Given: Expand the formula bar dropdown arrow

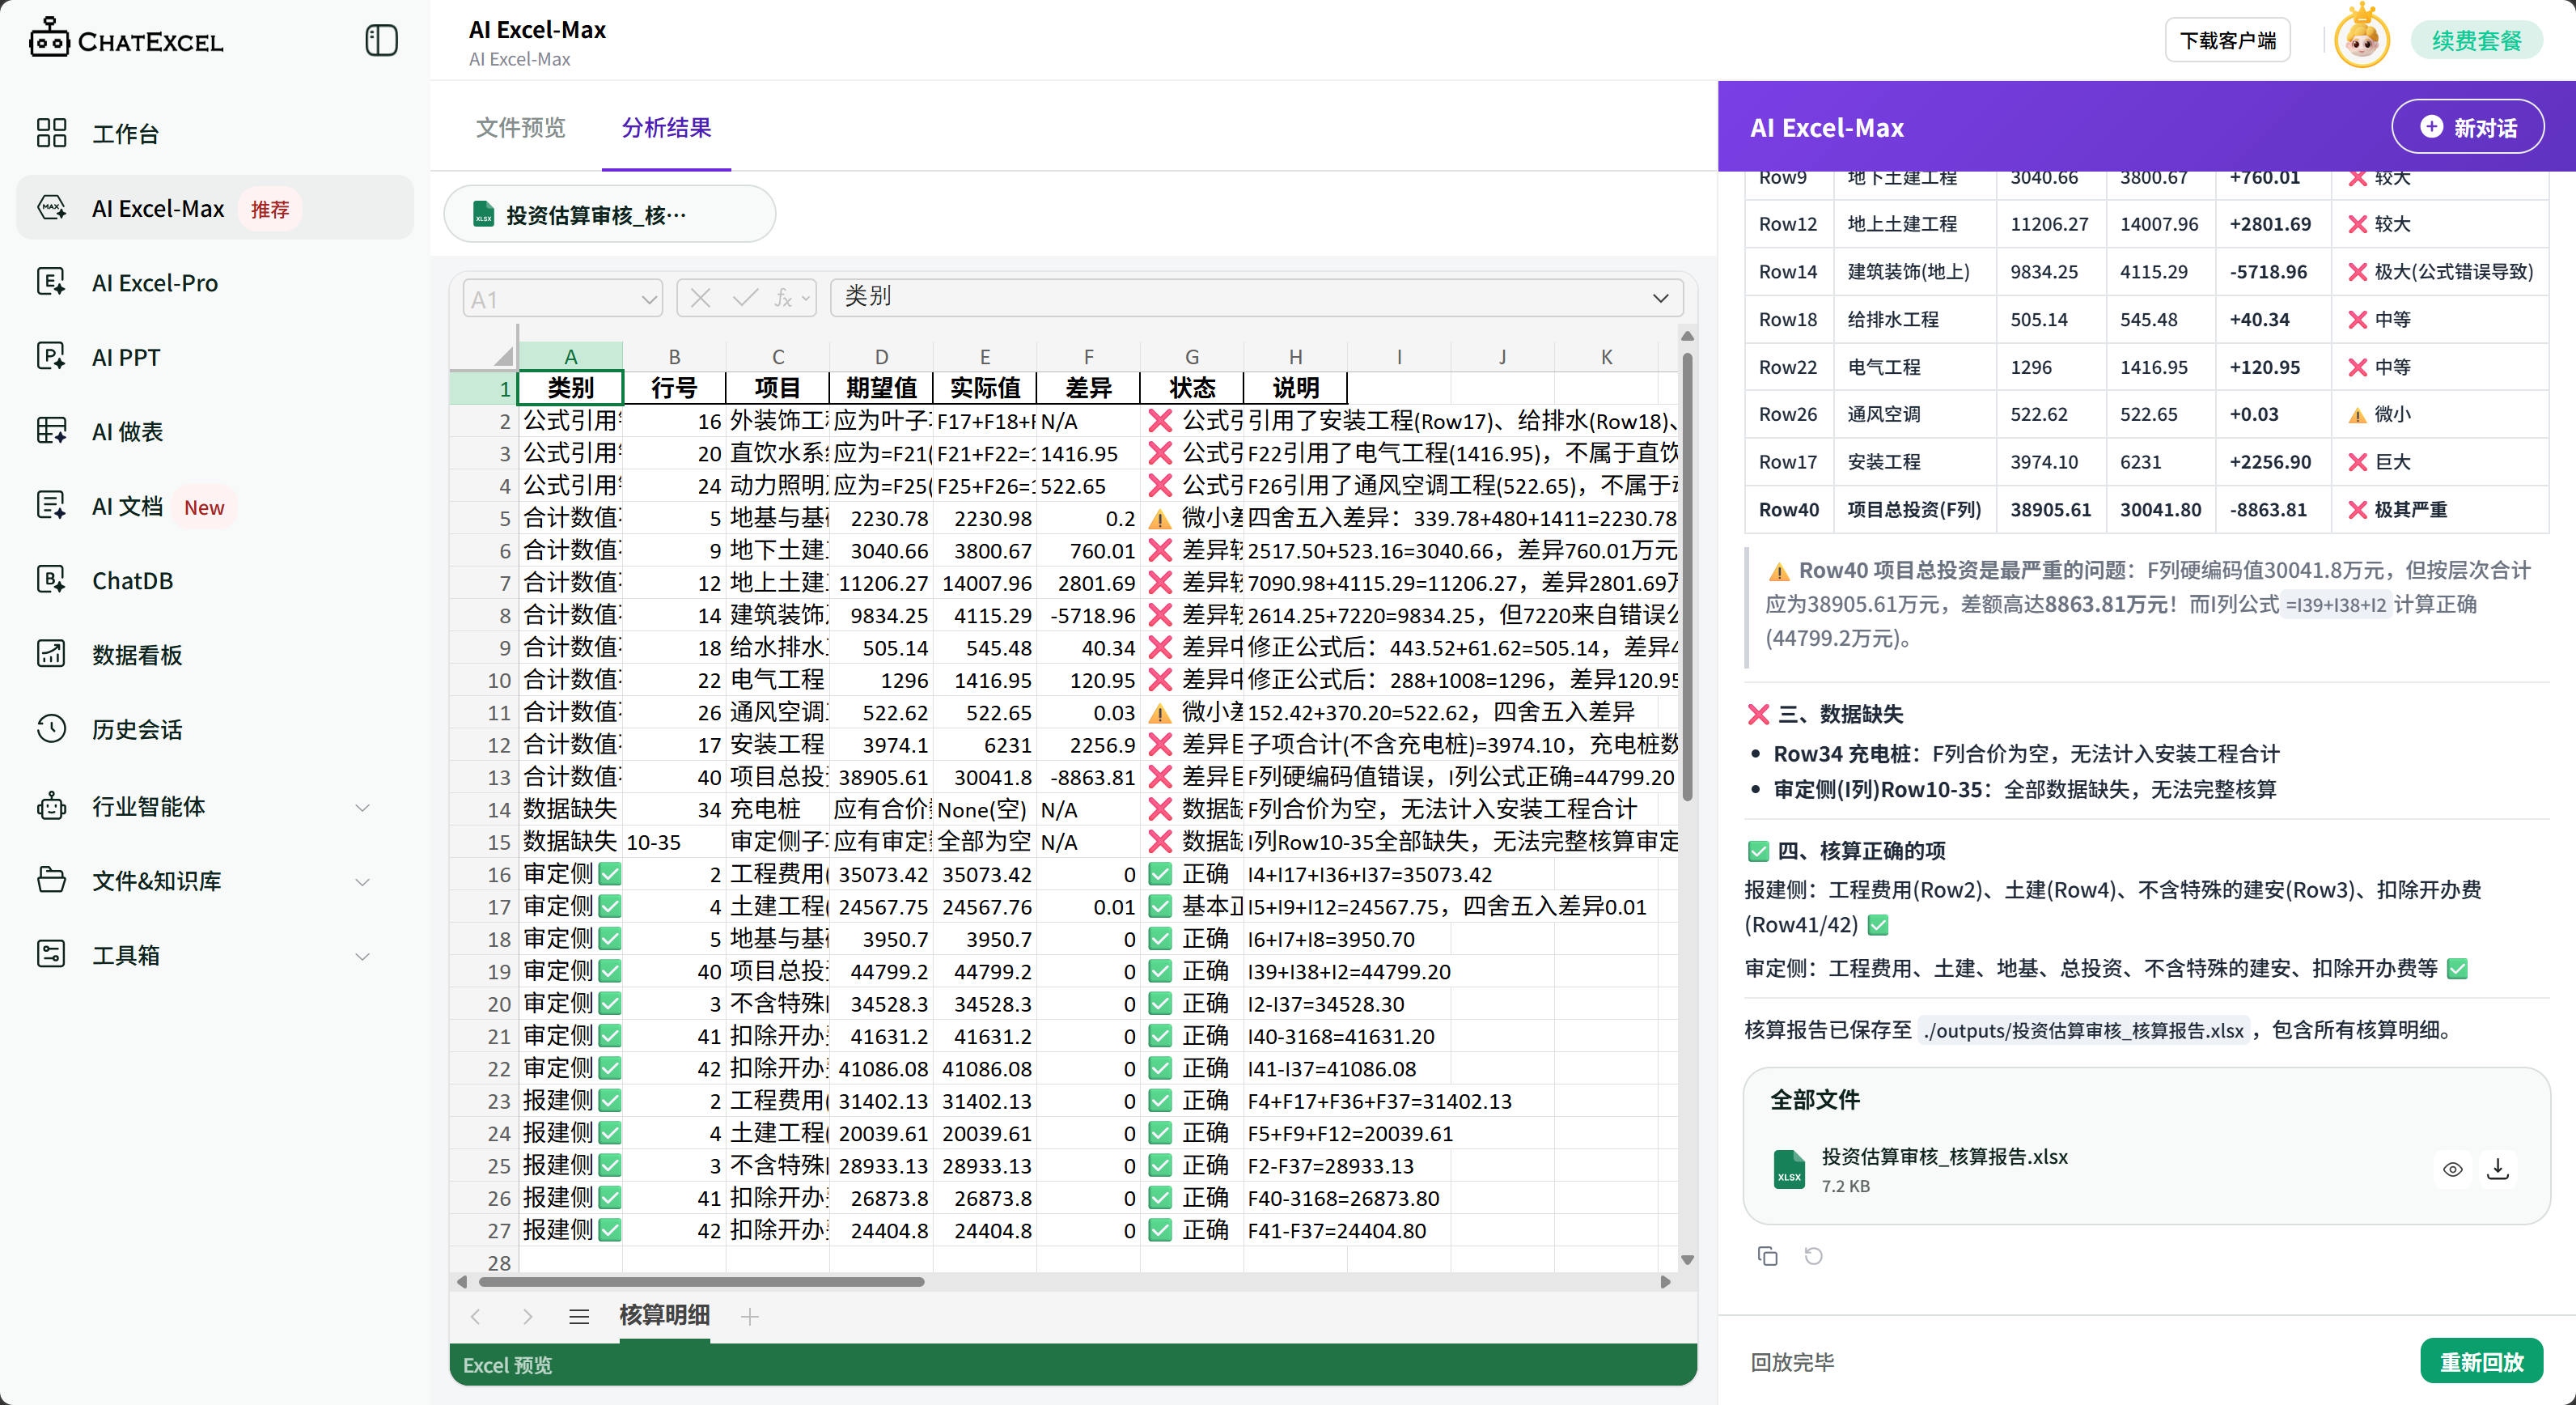Looking at the screenshot, I should 1660,298.
